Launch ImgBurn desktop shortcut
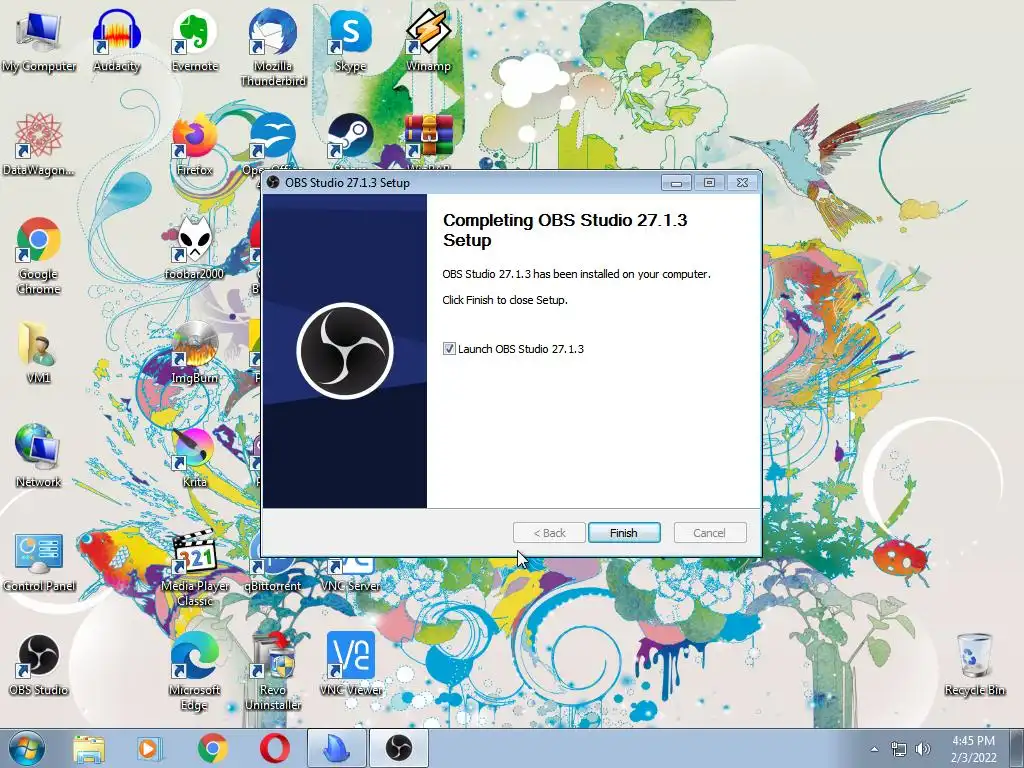1024x768 pixels. pyautogui.click(x=194, y=352)
